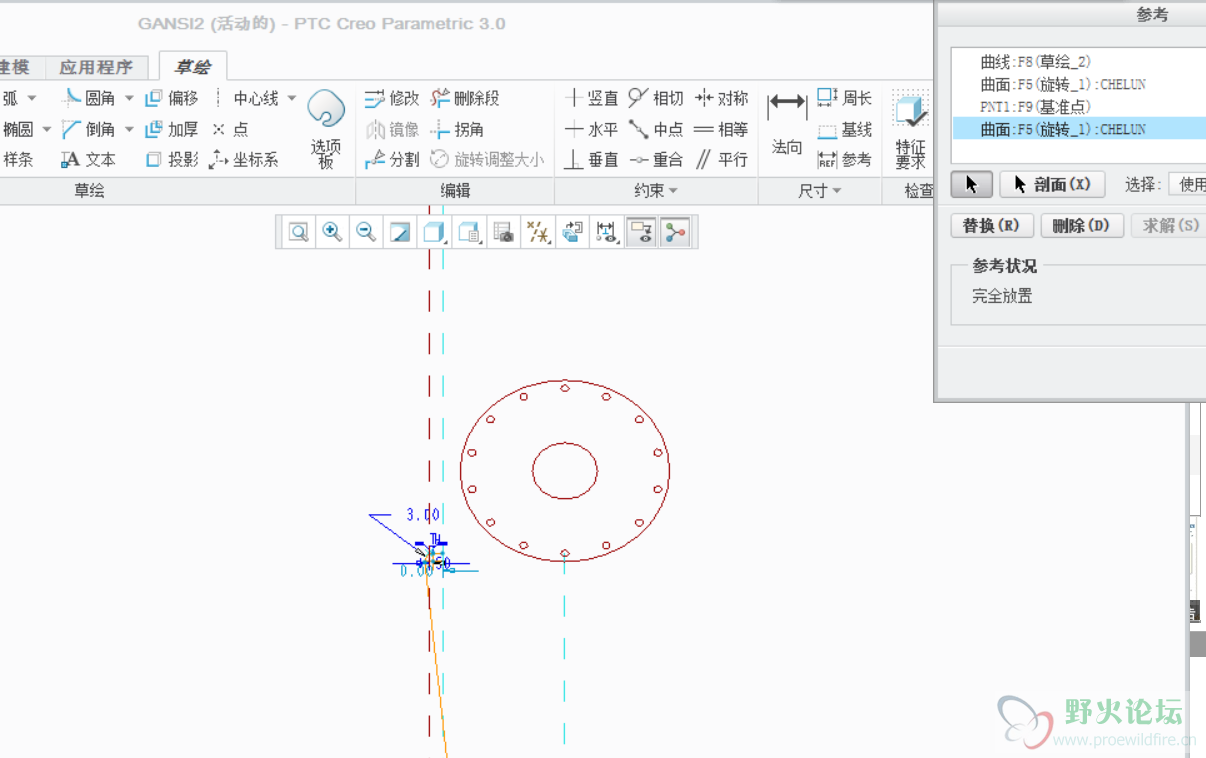Apply the 平行 (parallel) constraint
The image size is (1206, 758).
(721, 159)
